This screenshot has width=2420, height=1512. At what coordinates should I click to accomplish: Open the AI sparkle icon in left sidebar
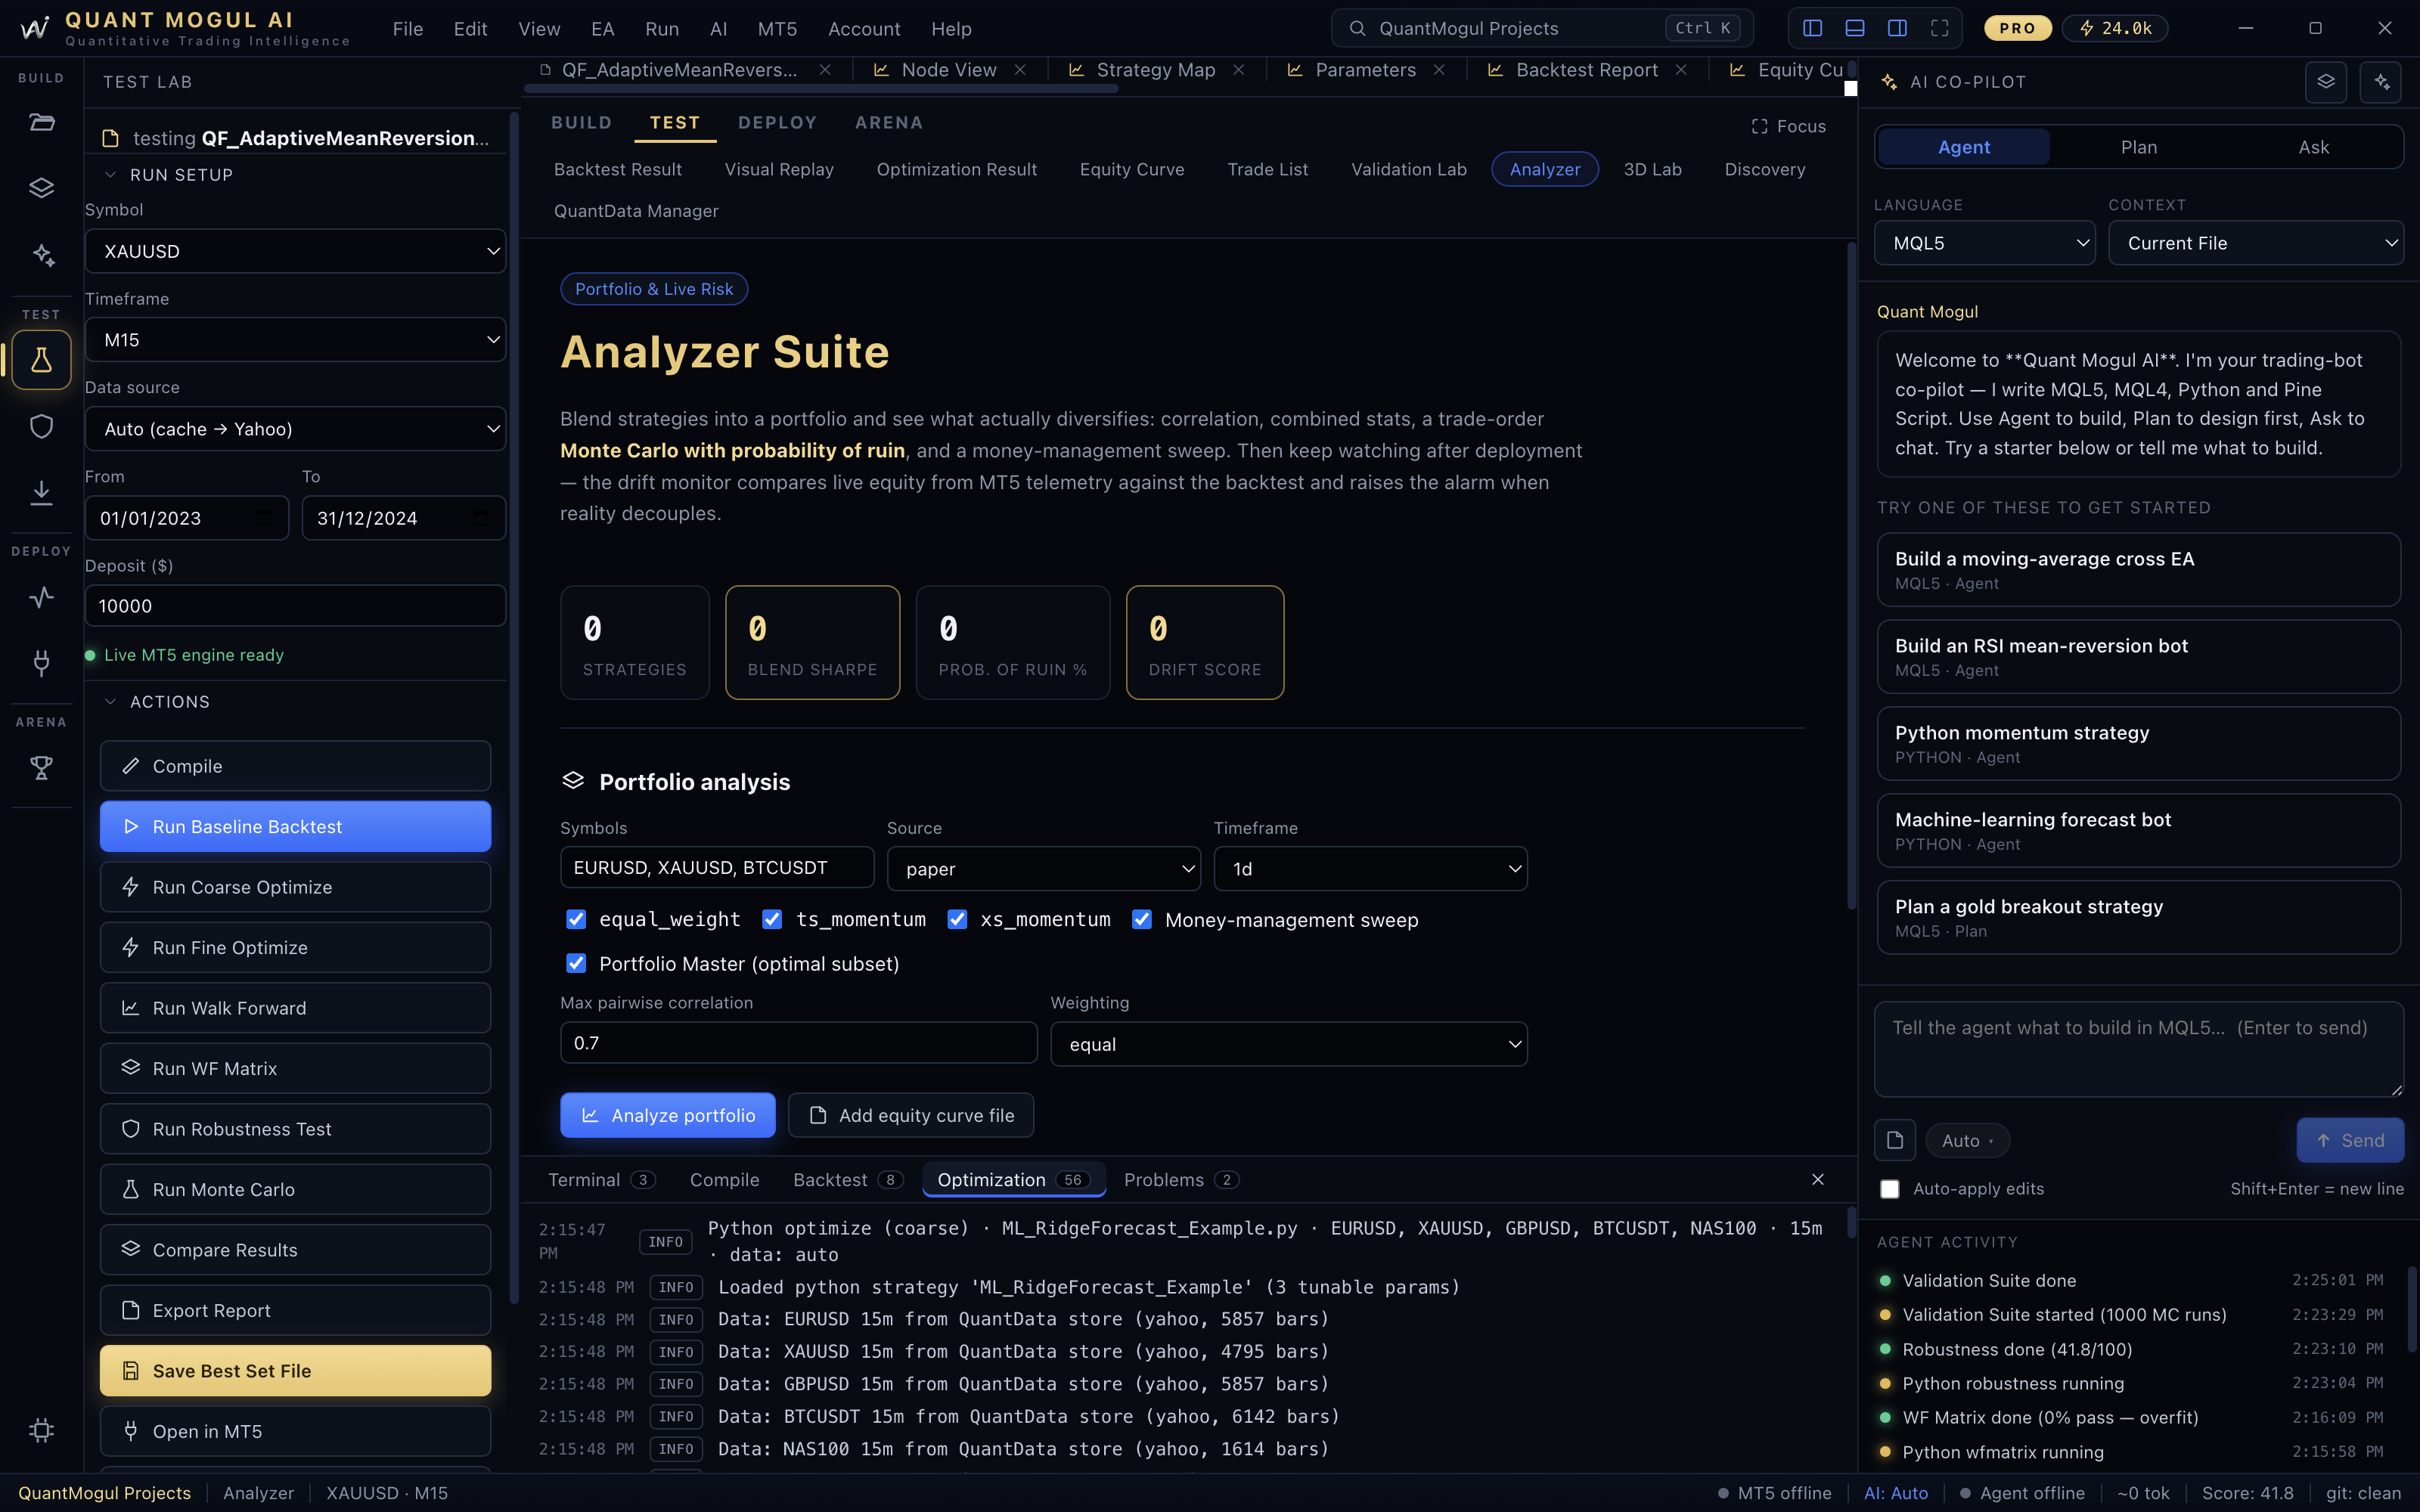(x=41, y=255)
